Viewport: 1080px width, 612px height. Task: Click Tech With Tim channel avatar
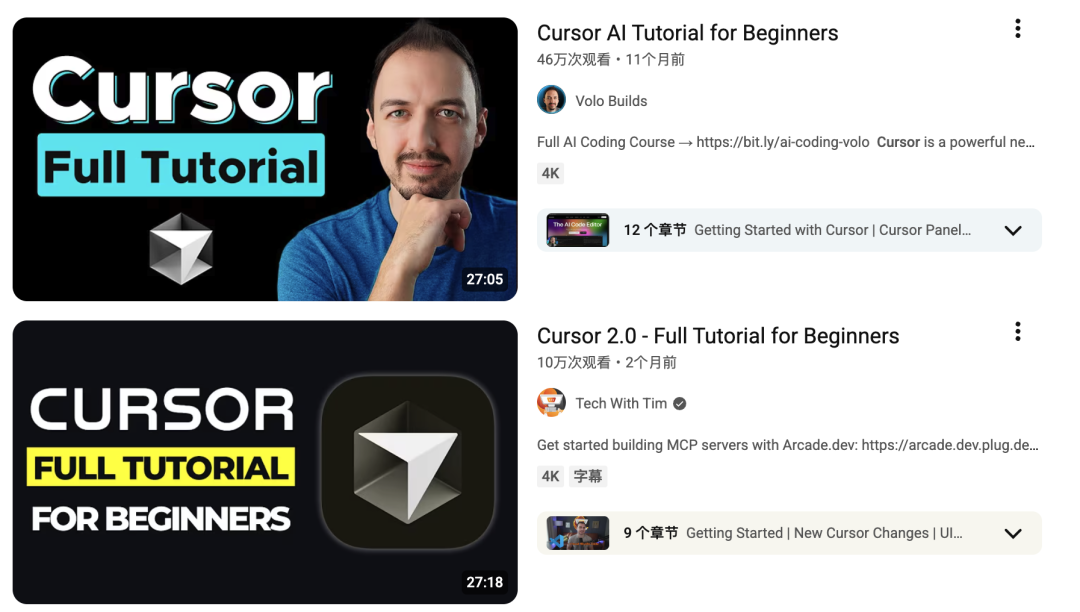[551, 403]
